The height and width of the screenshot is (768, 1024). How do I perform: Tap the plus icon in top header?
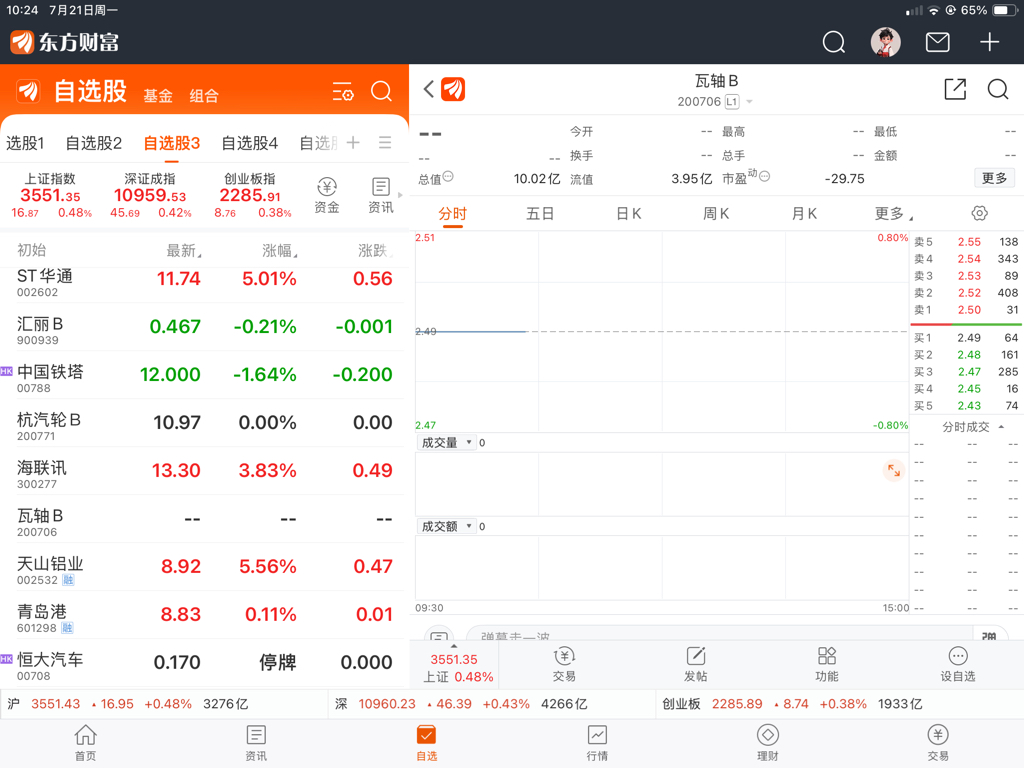tap(989, 42)
